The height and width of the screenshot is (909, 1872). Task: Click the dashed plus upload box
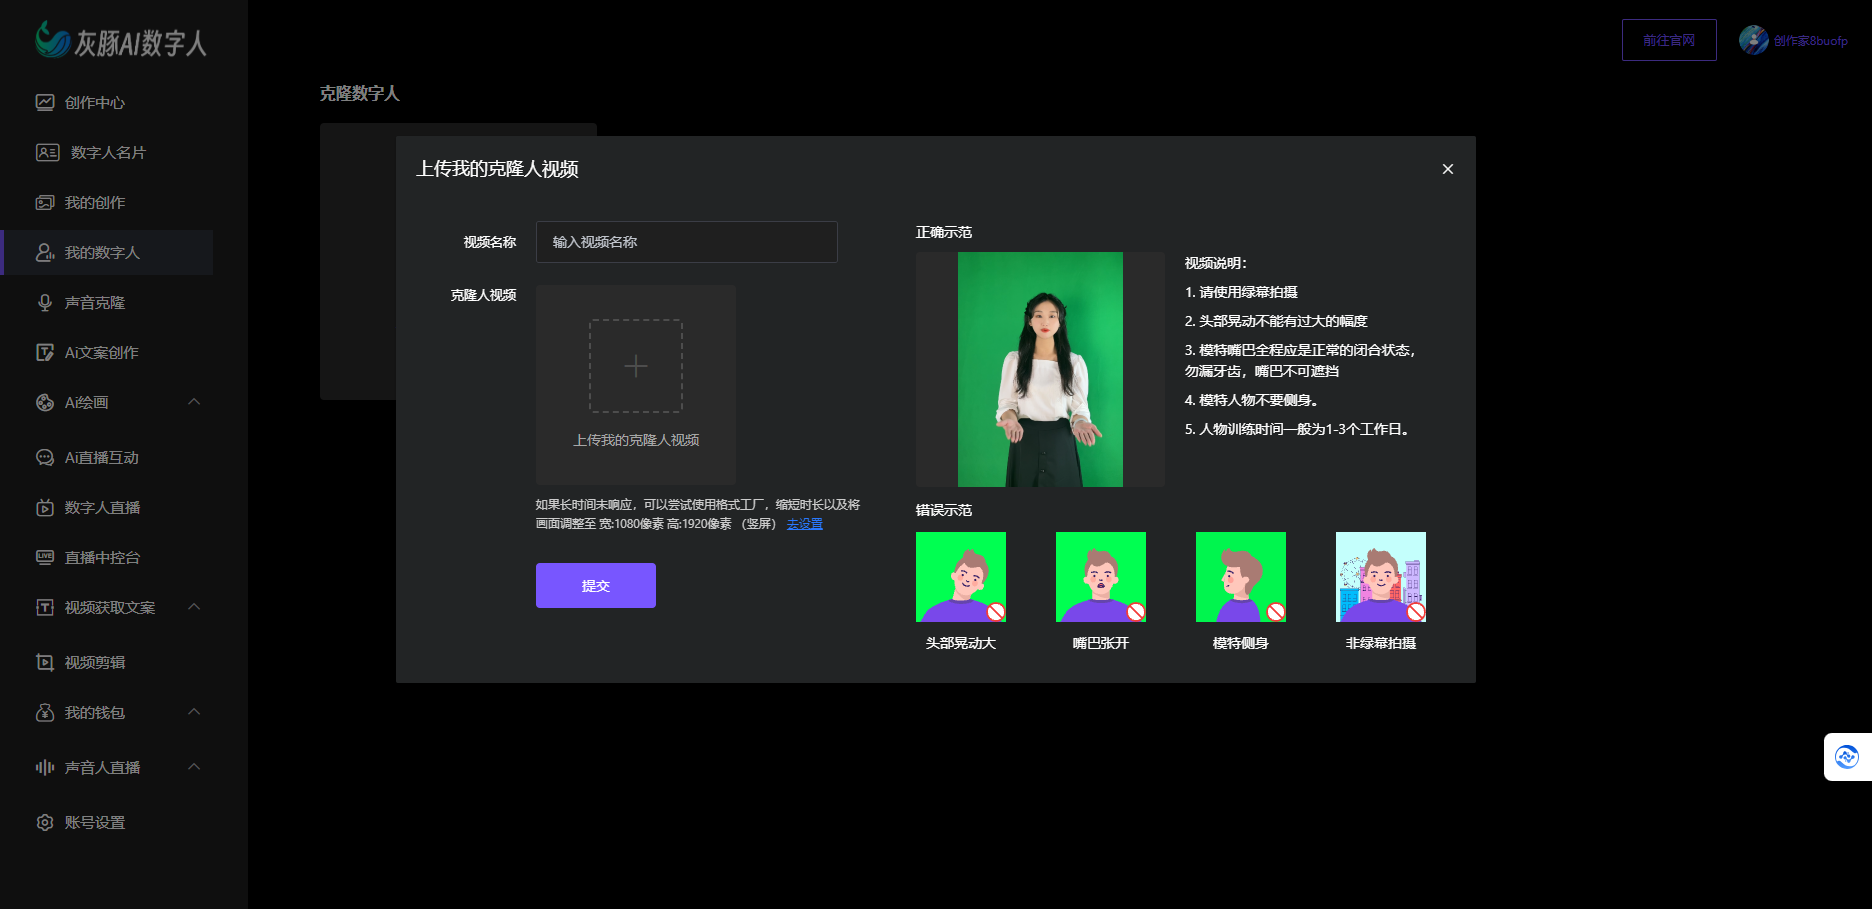(x=636, y=366)
